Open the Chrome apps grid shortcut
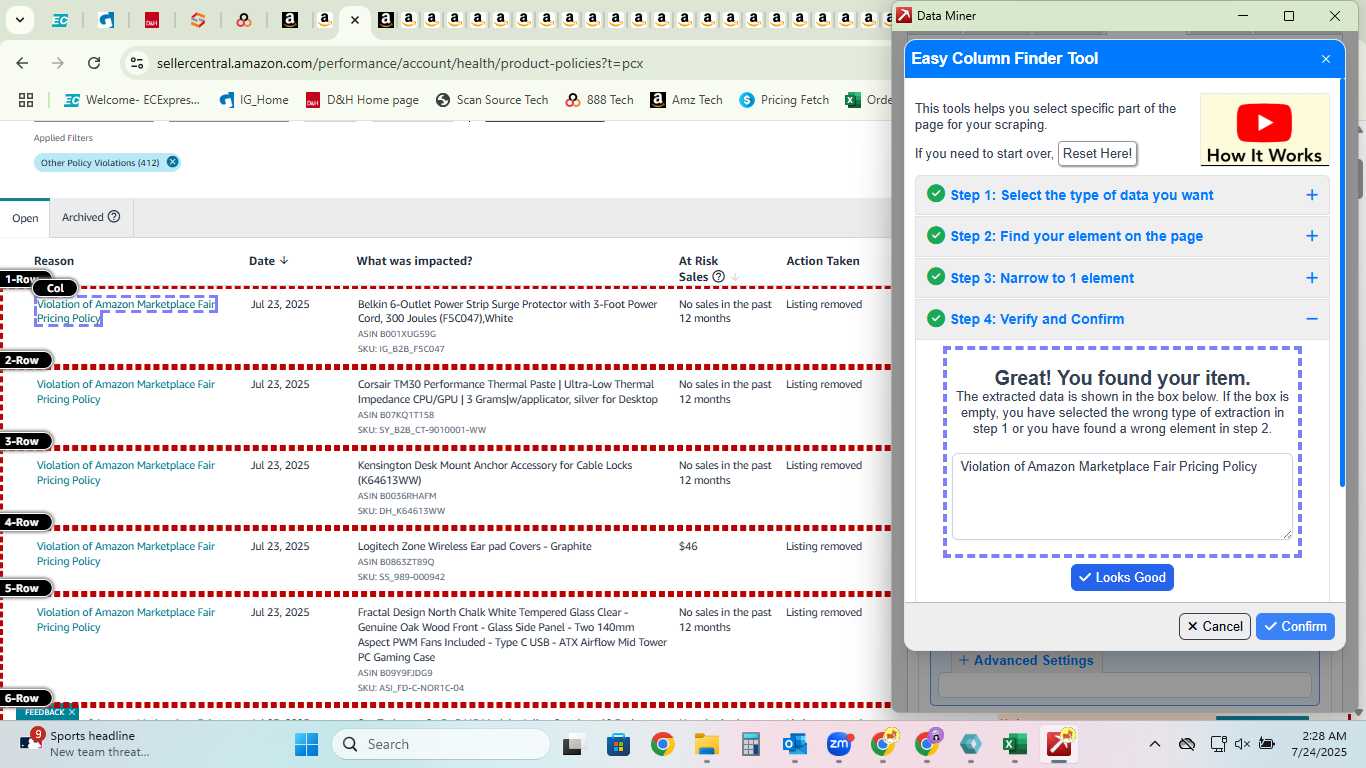This screenshot has height=768, width=1366. pyautogui.click(x=26, y=100)
